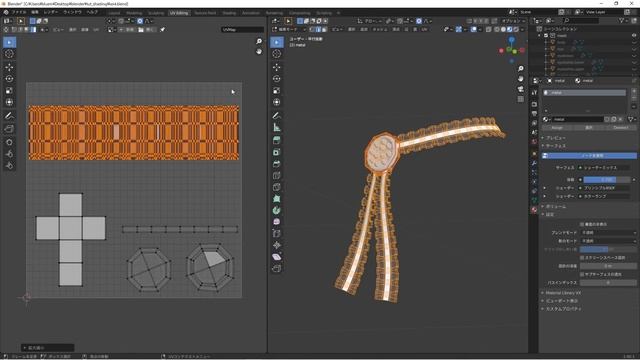This screenshot has width=640, height=360.
Task: Switch to the Layout workspace tab
Action: point(114,13)
